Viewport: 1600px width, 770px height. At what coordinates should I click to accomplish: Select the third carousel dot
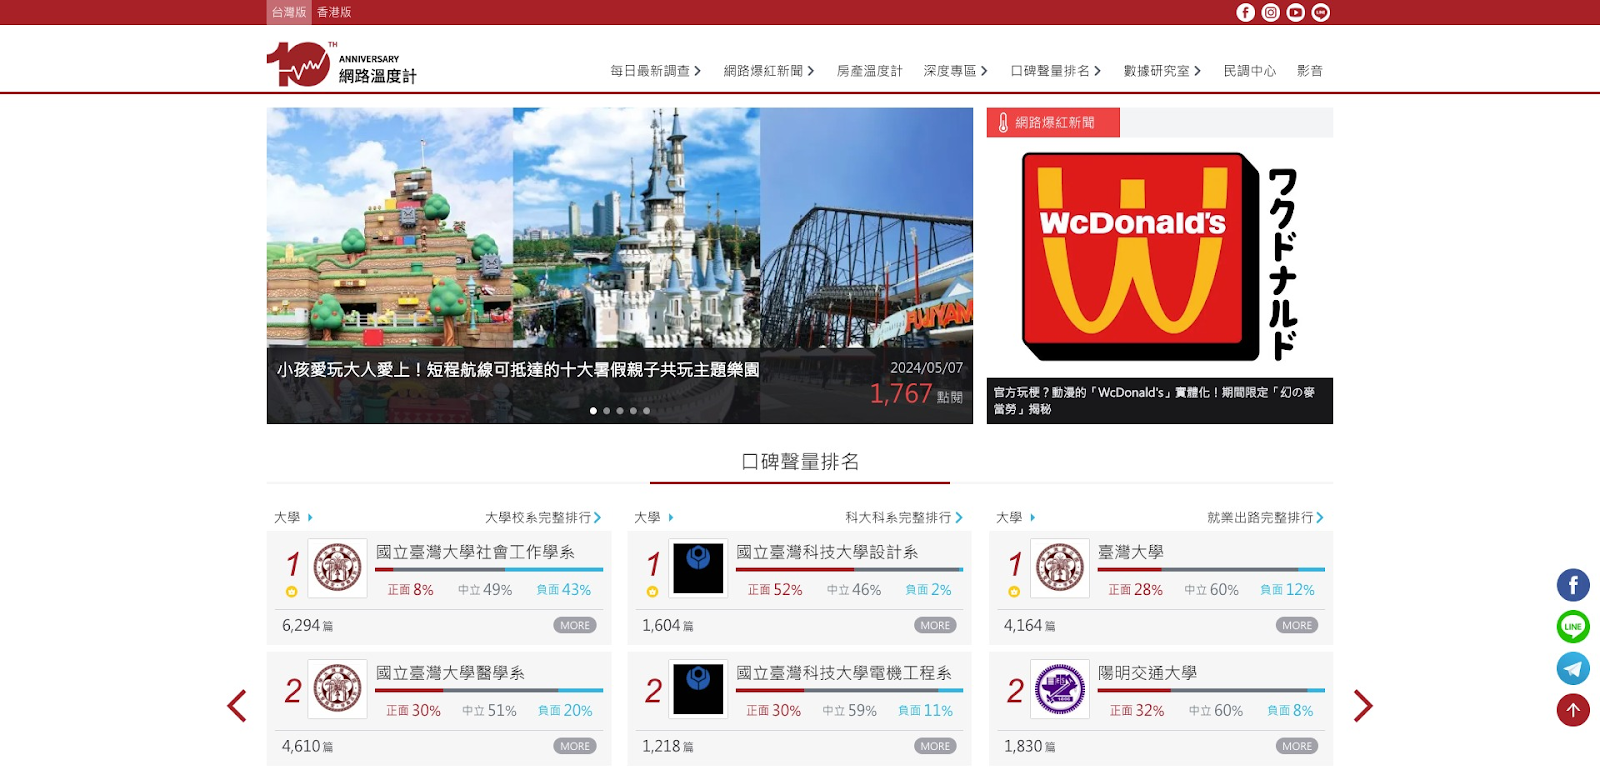[x=620, y=411]
